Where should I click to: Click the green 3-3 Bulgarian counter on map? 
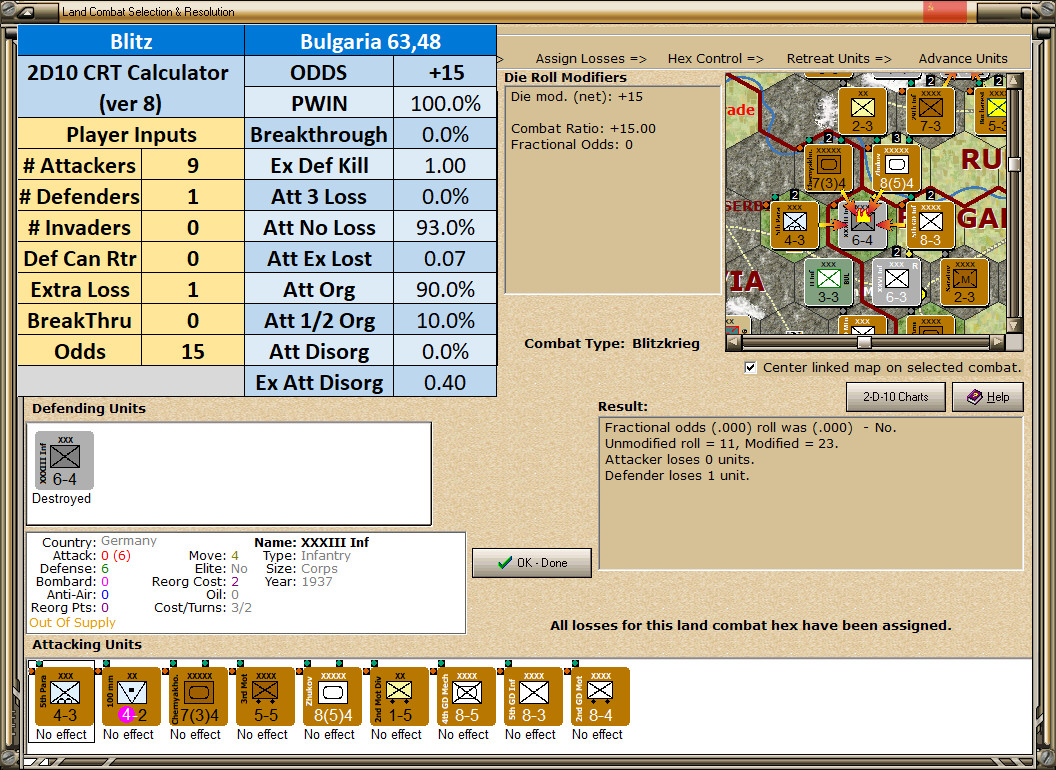(x=828, y=283)
